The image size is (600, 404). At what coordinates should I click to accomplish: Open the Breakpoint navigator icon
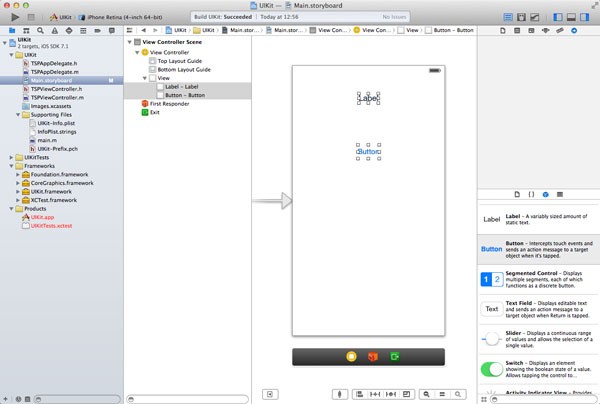(98, 31)
